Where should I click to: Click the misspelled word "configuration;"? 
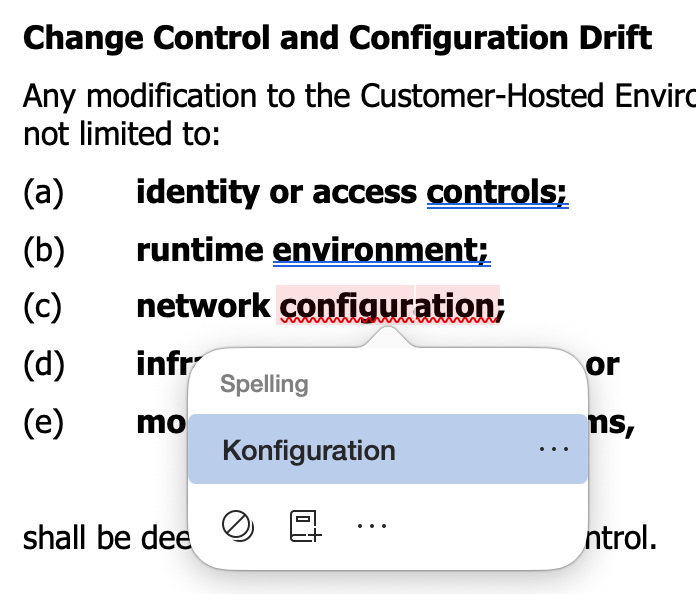tap(392, 306)
